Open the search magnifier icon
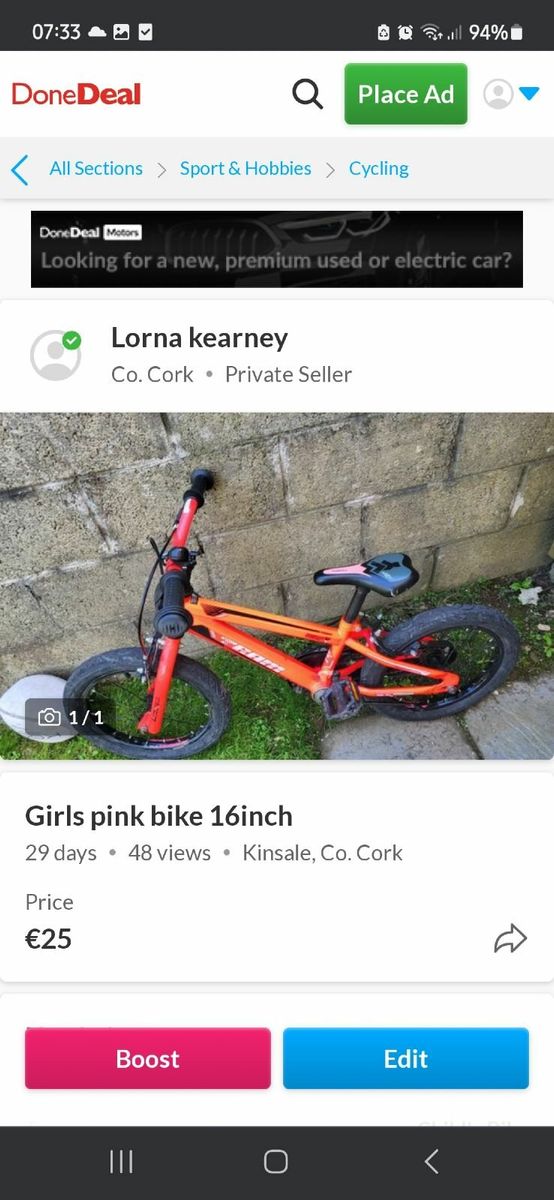The image size is (554, 1200). point(308,94)
